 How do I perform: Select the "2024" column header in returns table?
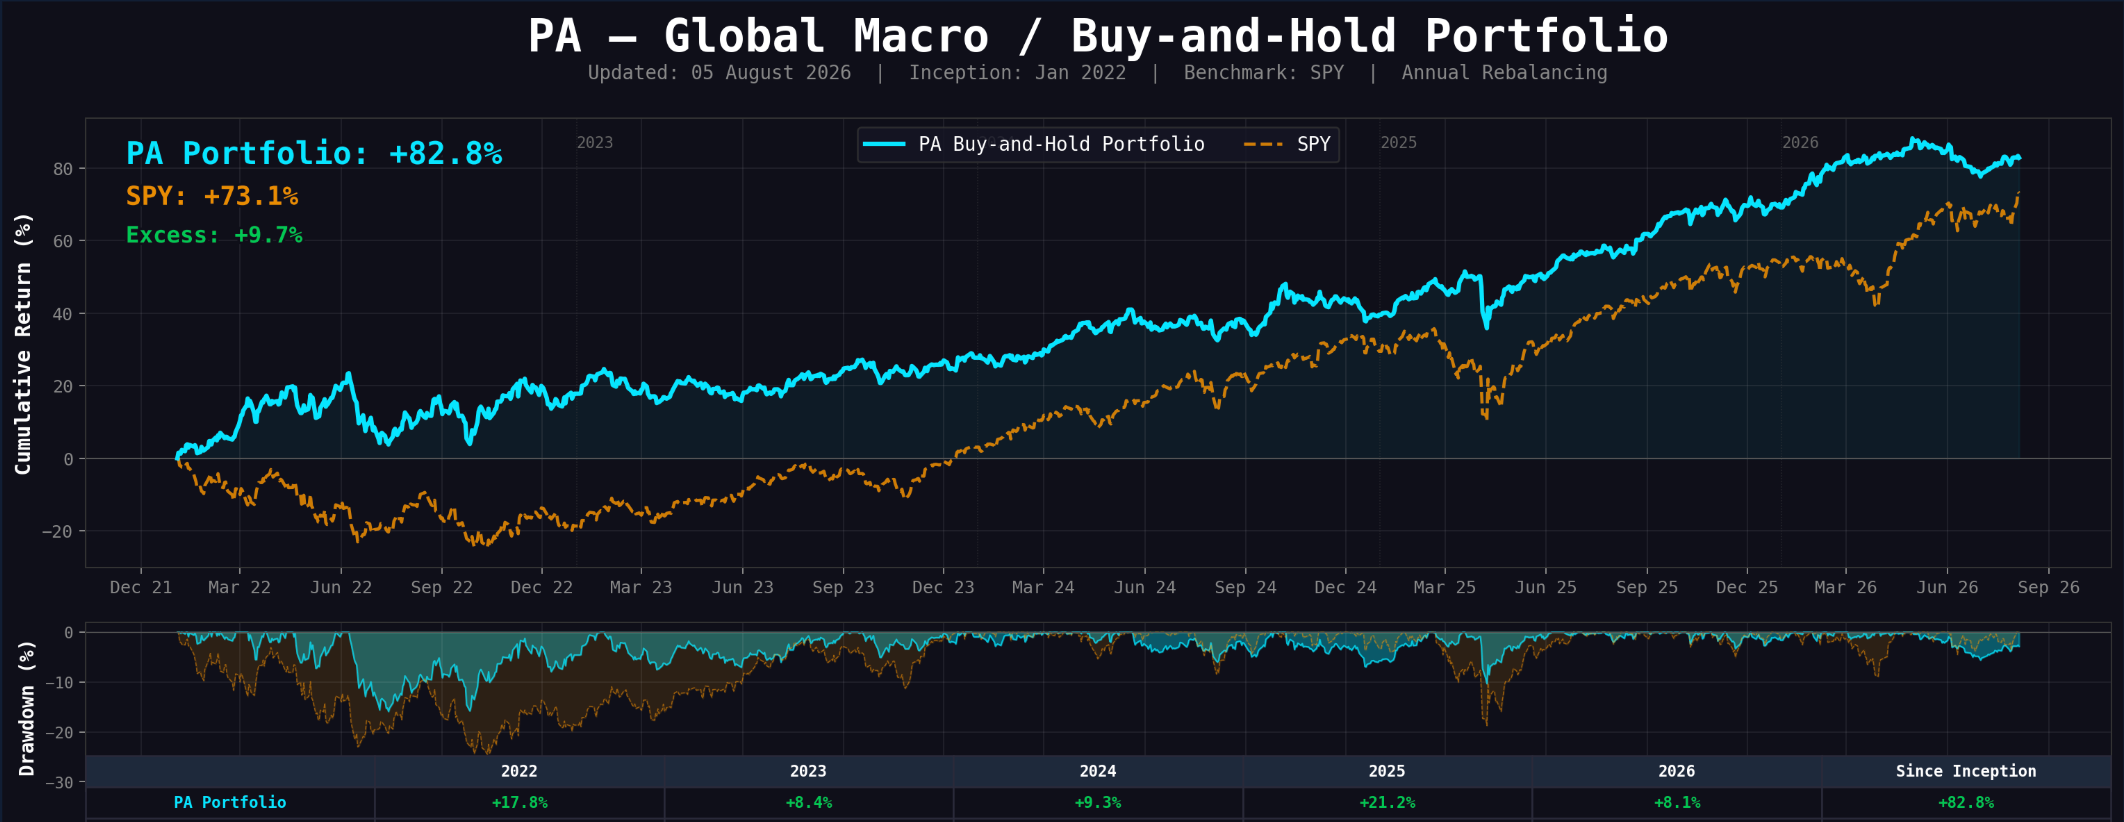click(x=1098, y=771)
